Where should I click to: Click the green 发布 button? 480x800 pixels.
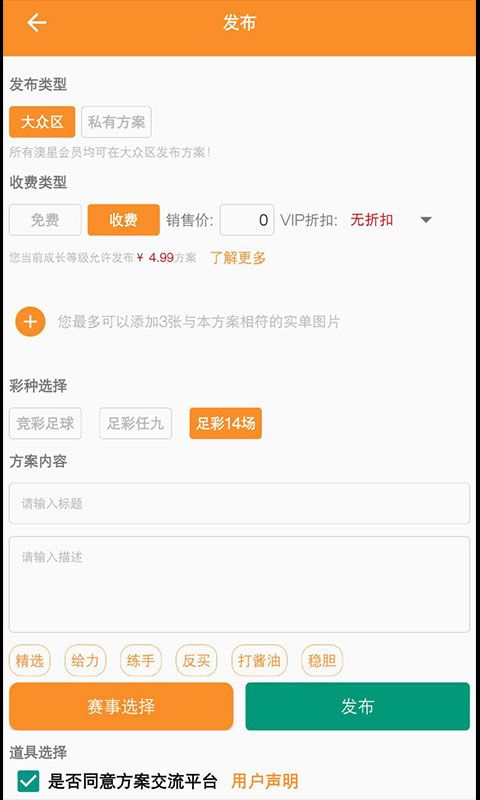click(x=358, y=706)
